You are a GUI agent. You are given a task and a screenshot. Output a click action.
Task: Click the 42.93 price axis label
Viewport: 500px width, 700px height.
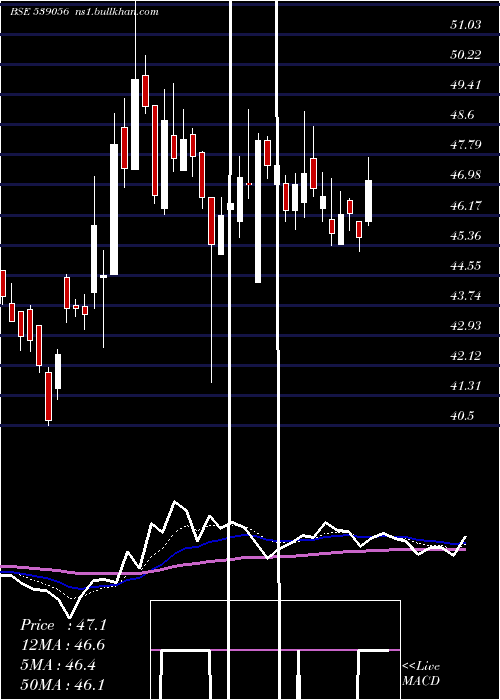(466, 325)
